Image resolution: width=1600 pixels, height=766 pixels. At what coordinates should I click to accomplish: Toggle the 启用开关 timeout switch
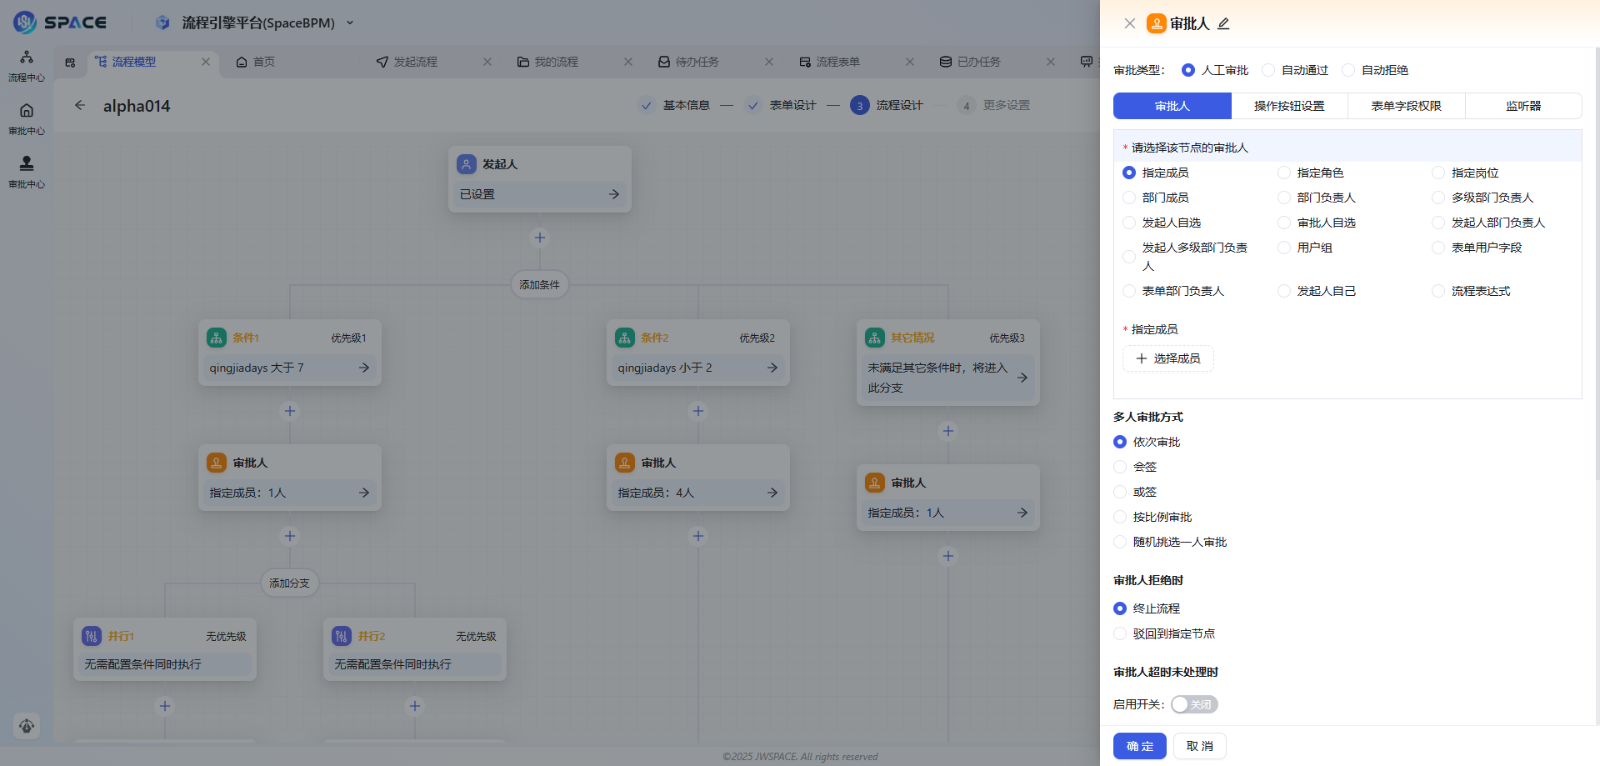[1194, 704]
